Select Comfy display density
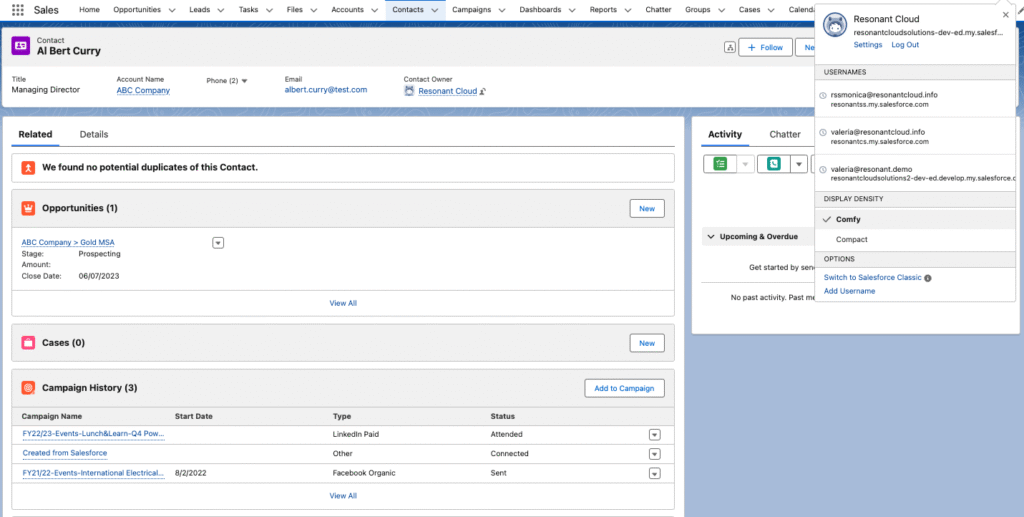This screenshot has height=517, width=1024. click(848, 219)
